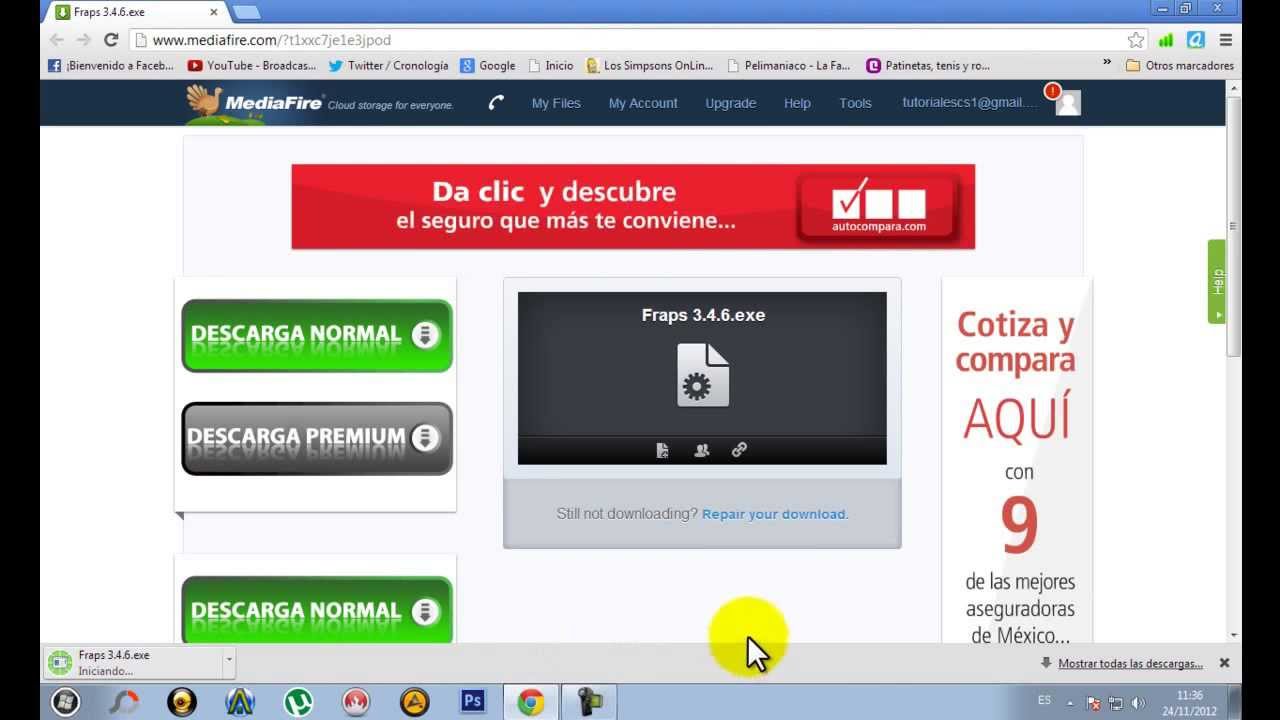Open Los Simpsons Online bookmark

point(650,65)
